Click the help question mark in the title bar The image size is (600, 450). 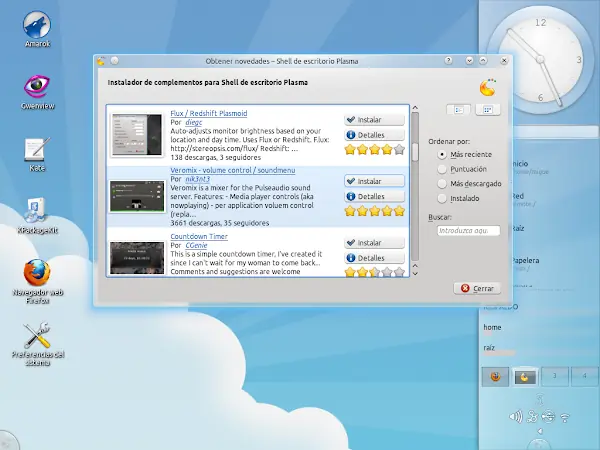448,60
